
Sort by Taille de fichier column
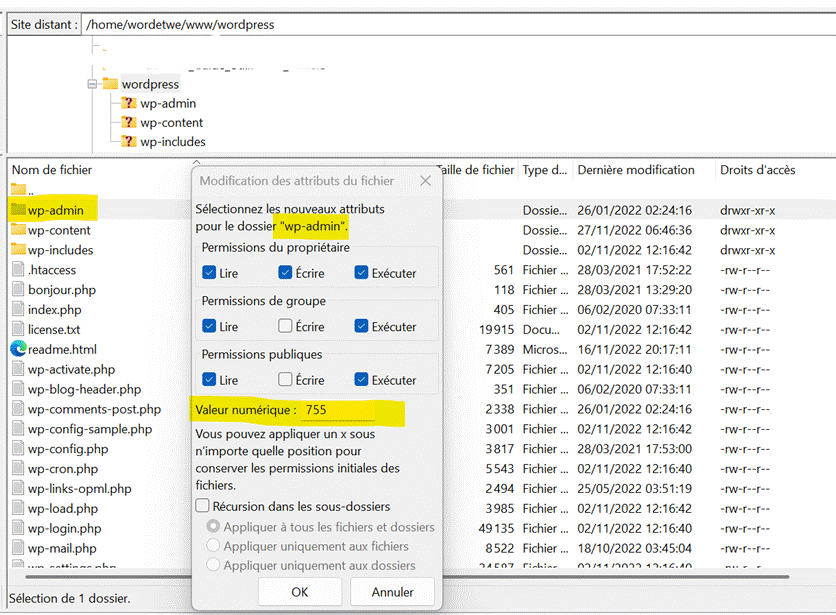pyautogui.click(x=478, y=170)
